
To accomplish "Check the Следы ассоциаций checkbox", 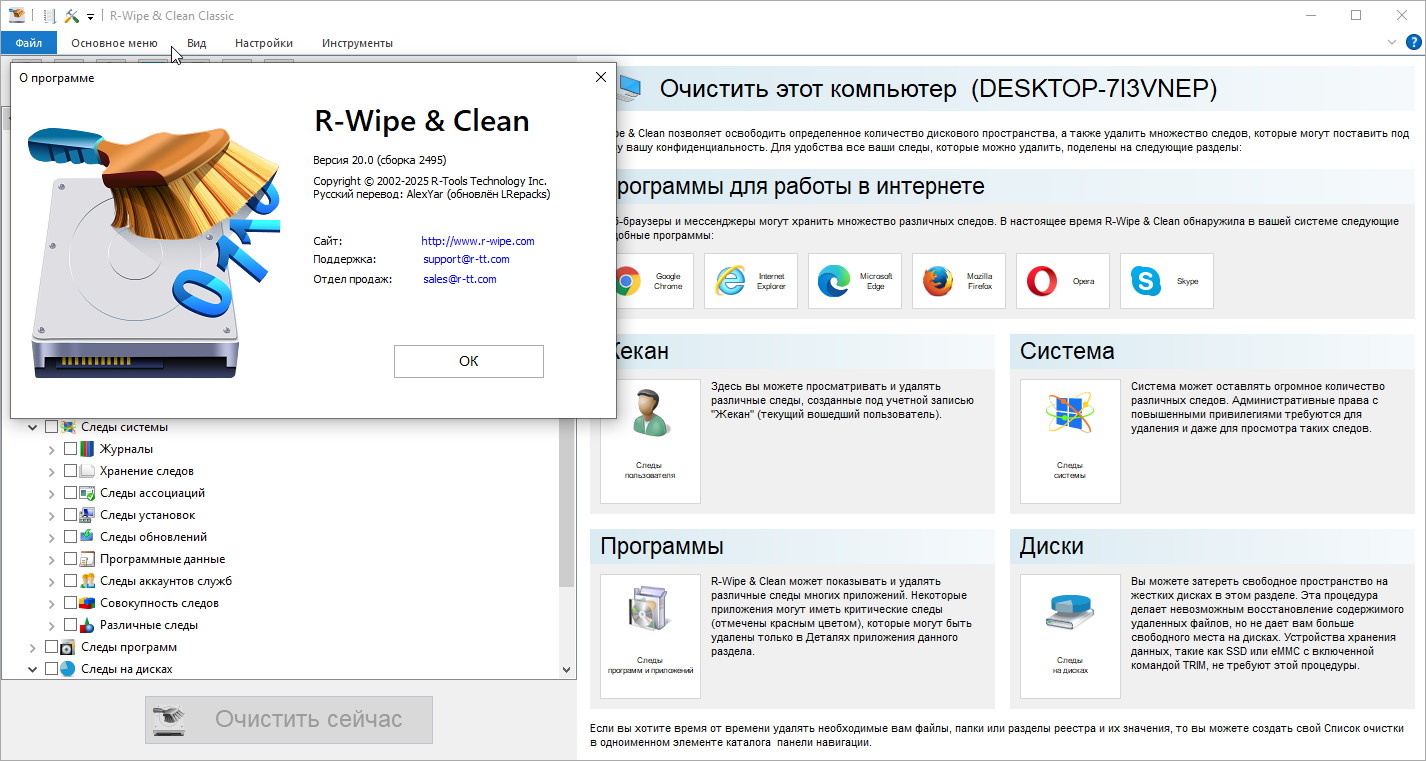I will [x=70, y=493].
